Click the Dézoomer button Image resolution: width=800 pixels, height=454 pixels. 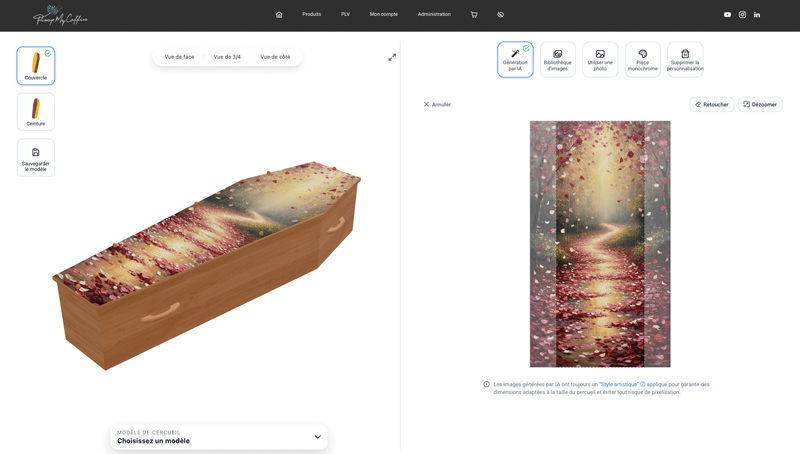click(x=760, y=105)
